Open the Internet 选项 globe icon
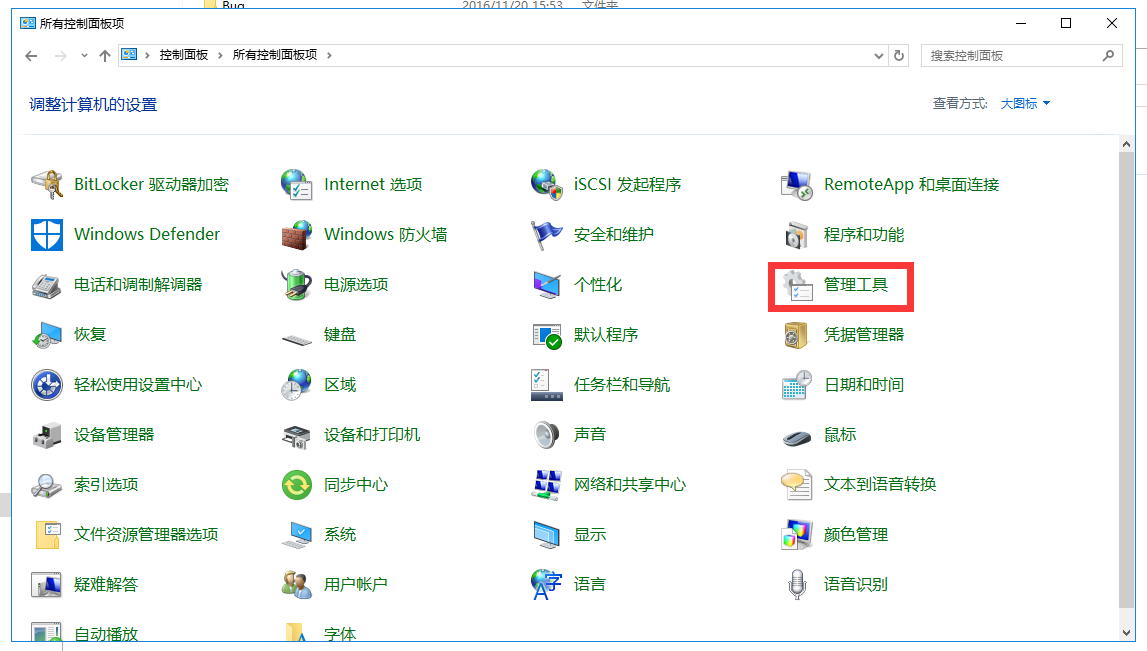 click(x=297, y=184)
